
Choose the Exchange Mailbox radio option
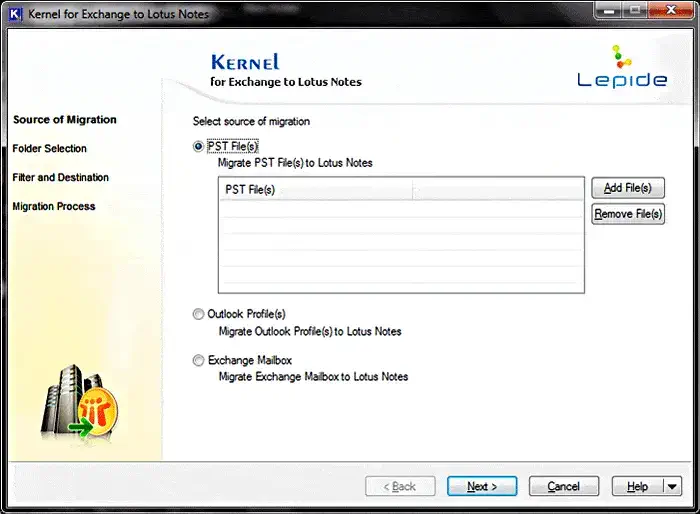coord(198,360)
